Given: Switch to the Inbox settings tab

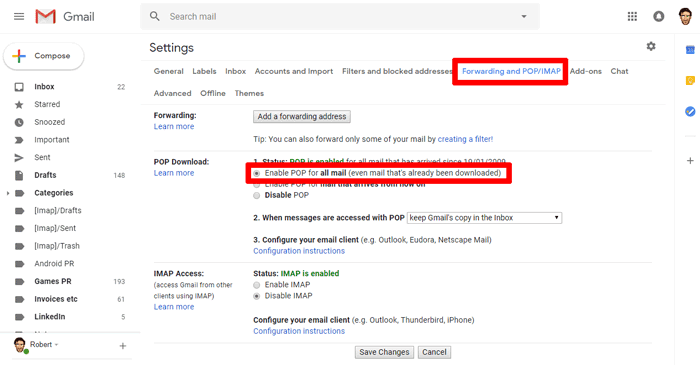Looking at the screenshot, I should 235,71.
